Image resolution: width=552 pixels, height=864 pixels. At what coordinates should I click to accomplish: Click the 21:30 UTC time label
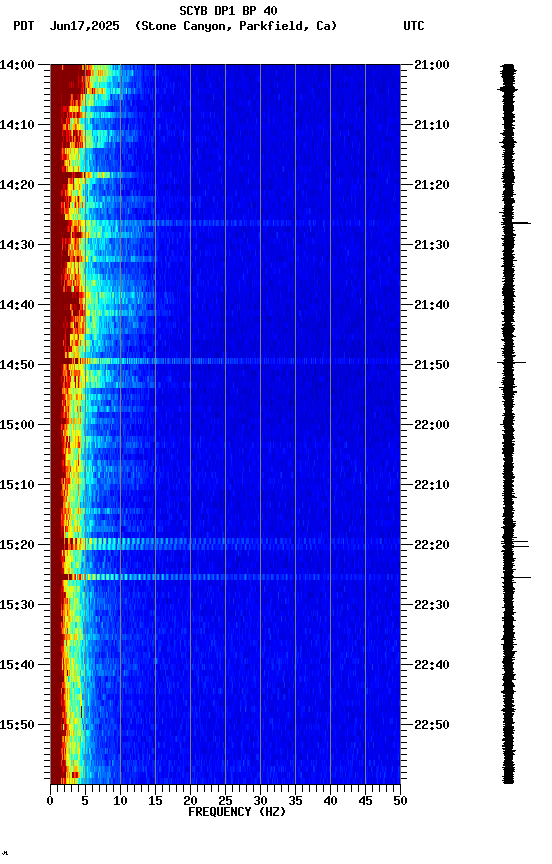click(x=432, y=245)
